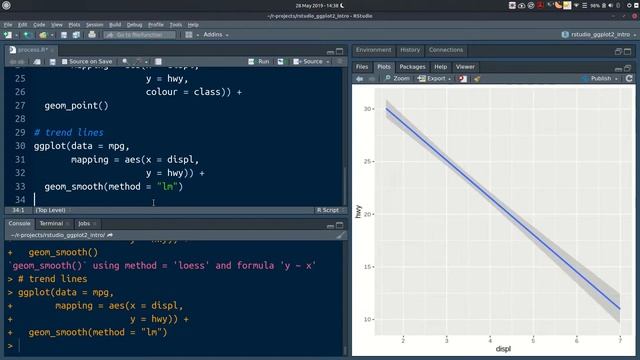Publish the current plot

597,78
